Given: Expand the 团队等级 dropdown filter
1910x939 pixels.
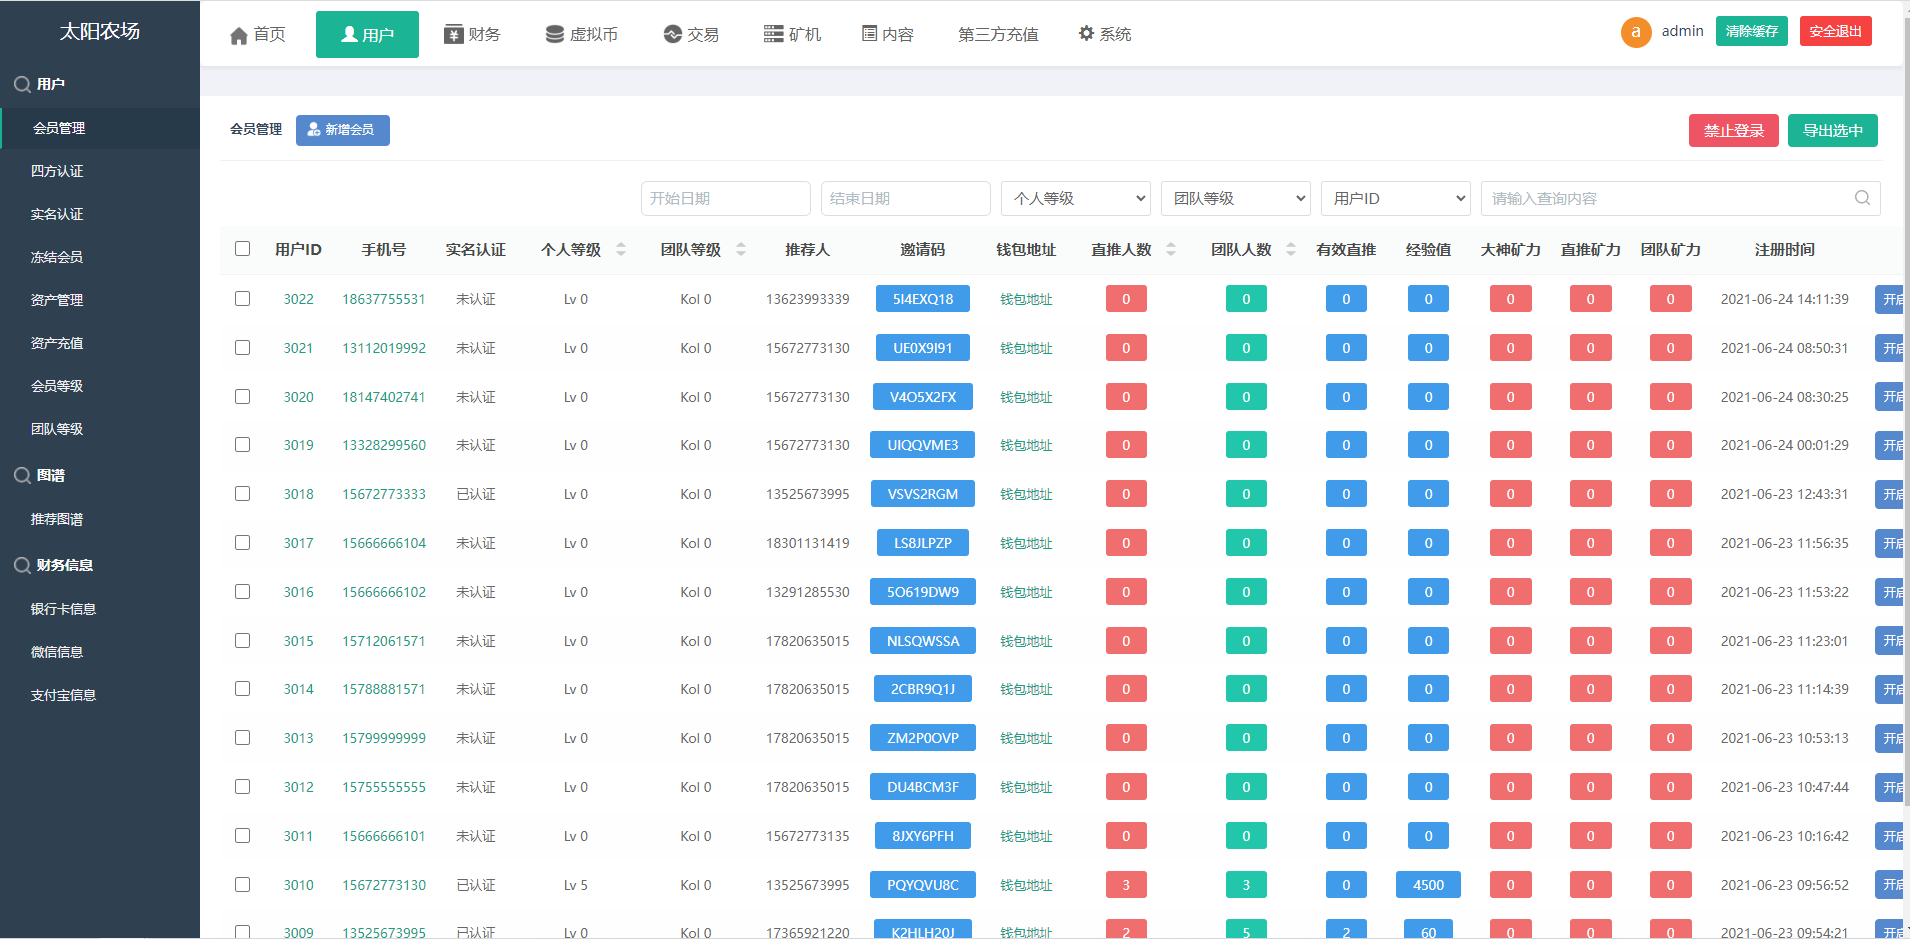Looking at the screenshot, I should (x=1235, y=198).
